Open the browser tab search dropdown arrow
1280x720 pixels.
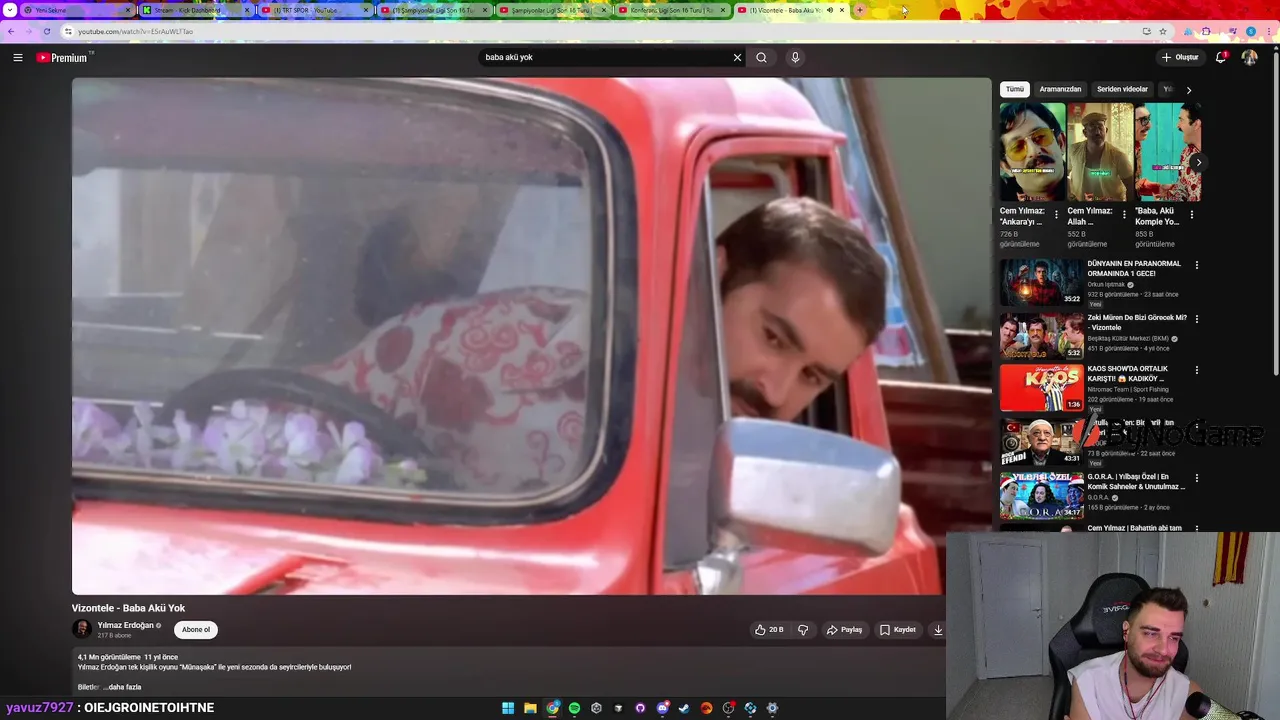point(10,10)
